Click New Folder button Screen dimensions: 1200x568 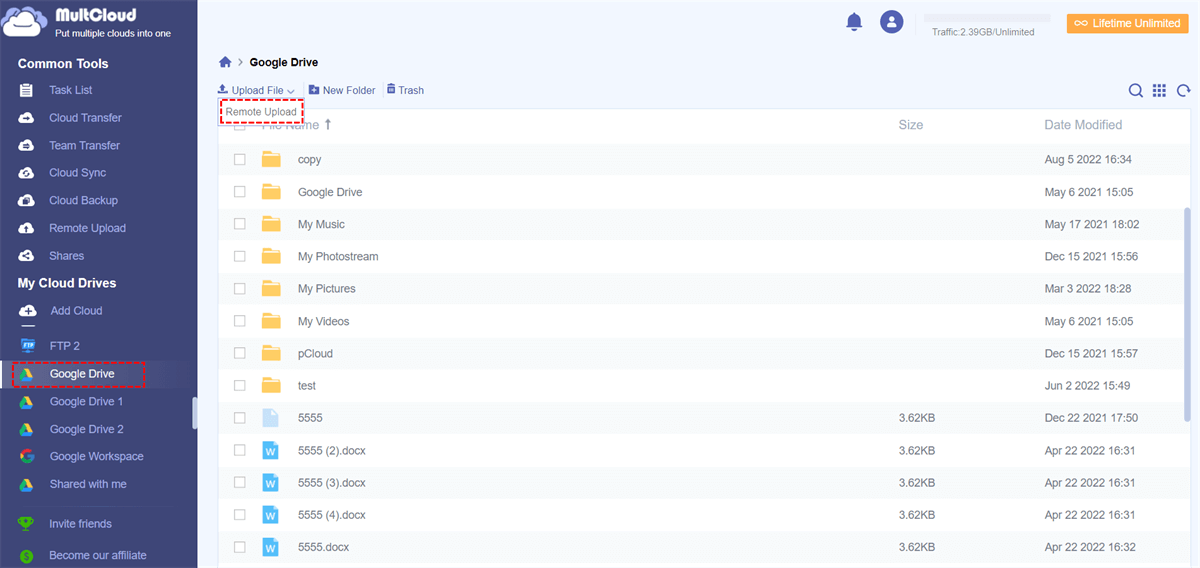click(342, 90)
